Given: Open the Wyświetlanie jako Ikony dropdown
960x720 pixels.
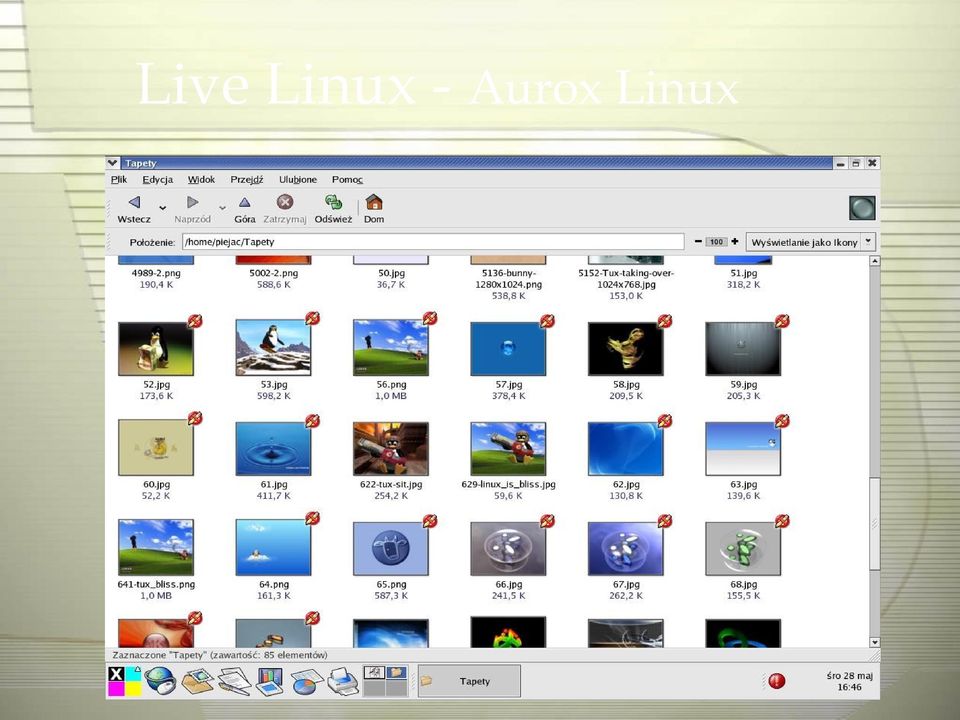Looking at the screenshot, I should click(x=810, y=242).
